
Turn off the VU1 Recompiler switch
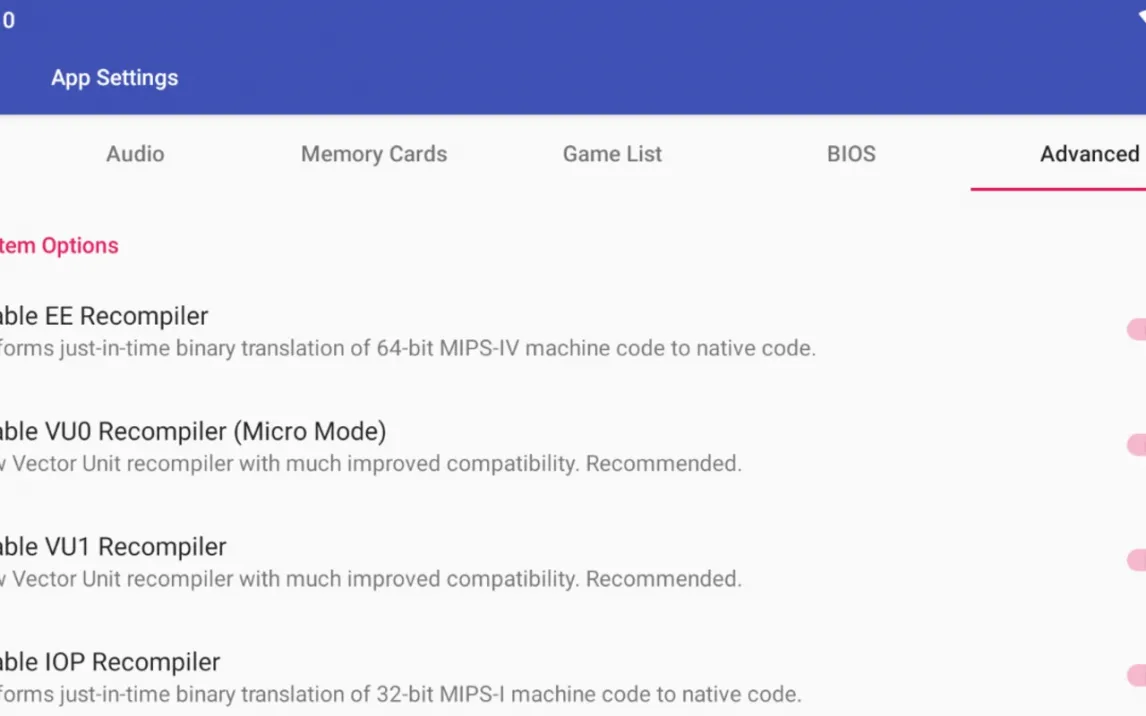coord(1136,560)
